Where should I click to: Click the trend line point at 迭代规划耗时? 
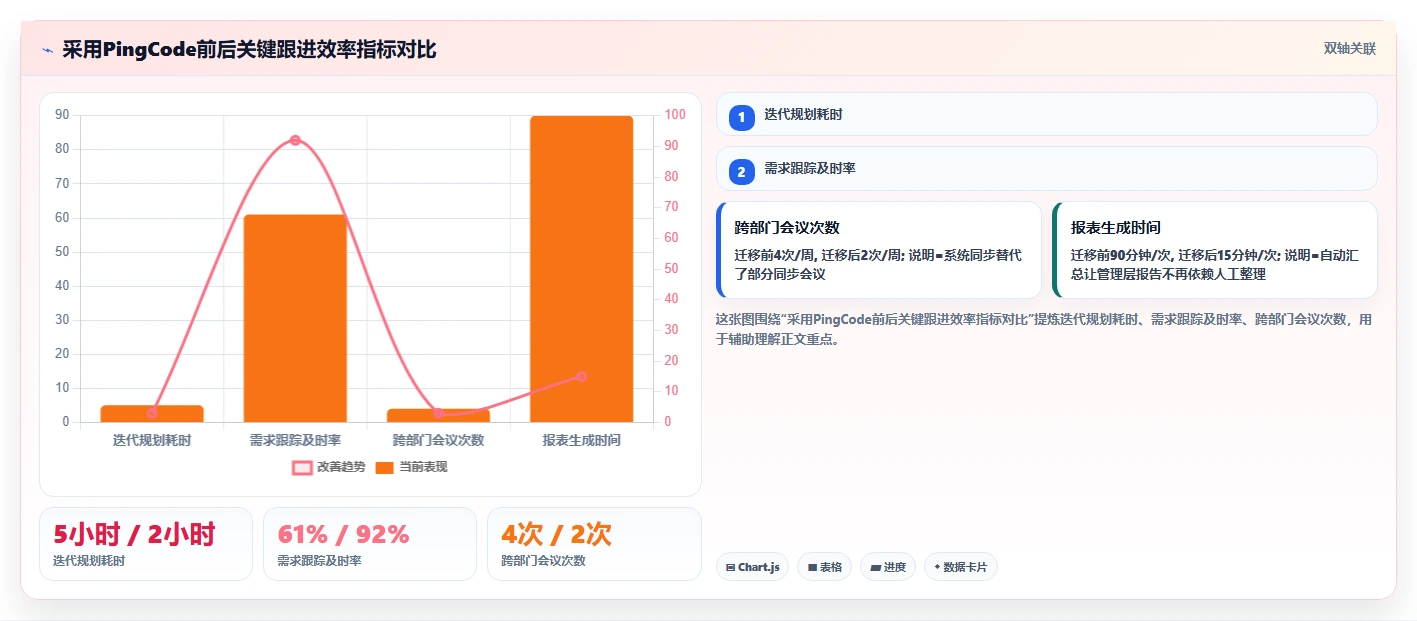[x=152, y=413]
